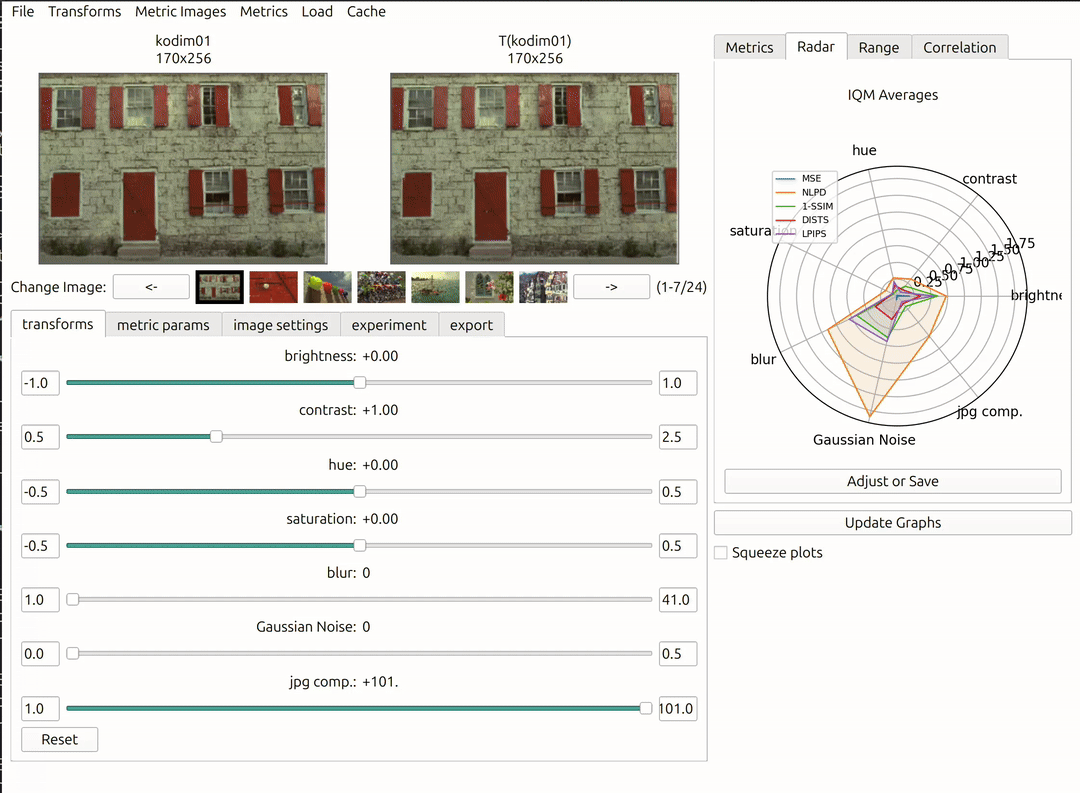This screenshot has height=793, width=1080.
Task: Open the Metric Images menu
Action: coord(180,12)
